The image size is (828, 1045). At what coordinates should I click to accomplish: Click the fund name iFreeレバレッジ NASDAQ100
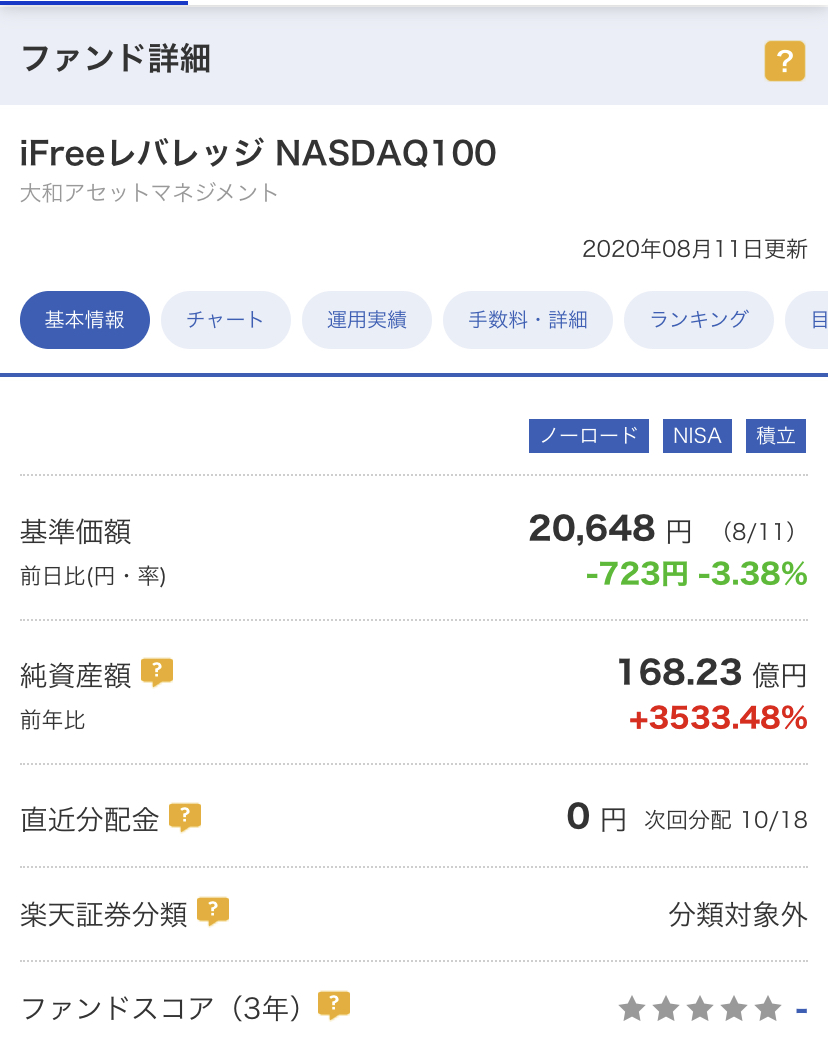tap(258, 153)
